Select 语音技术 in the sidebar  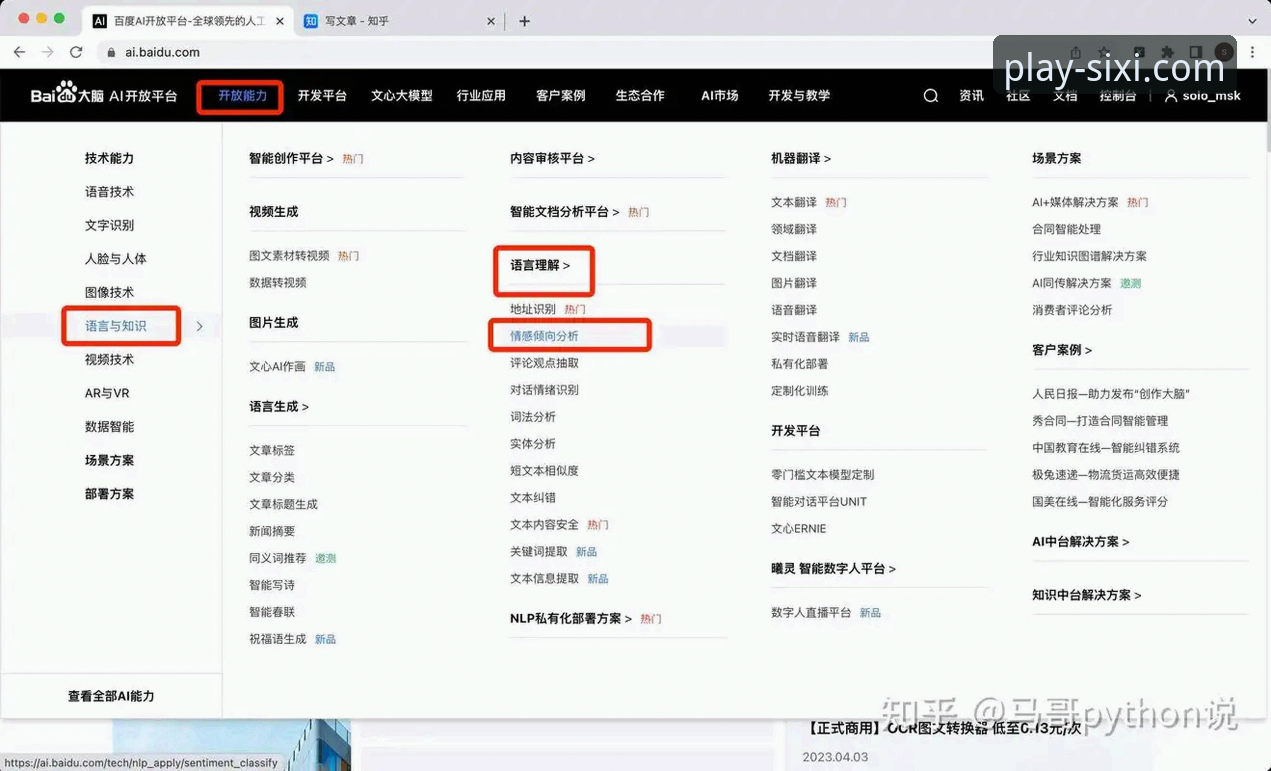pyautogui.click(x=109, y=192)
